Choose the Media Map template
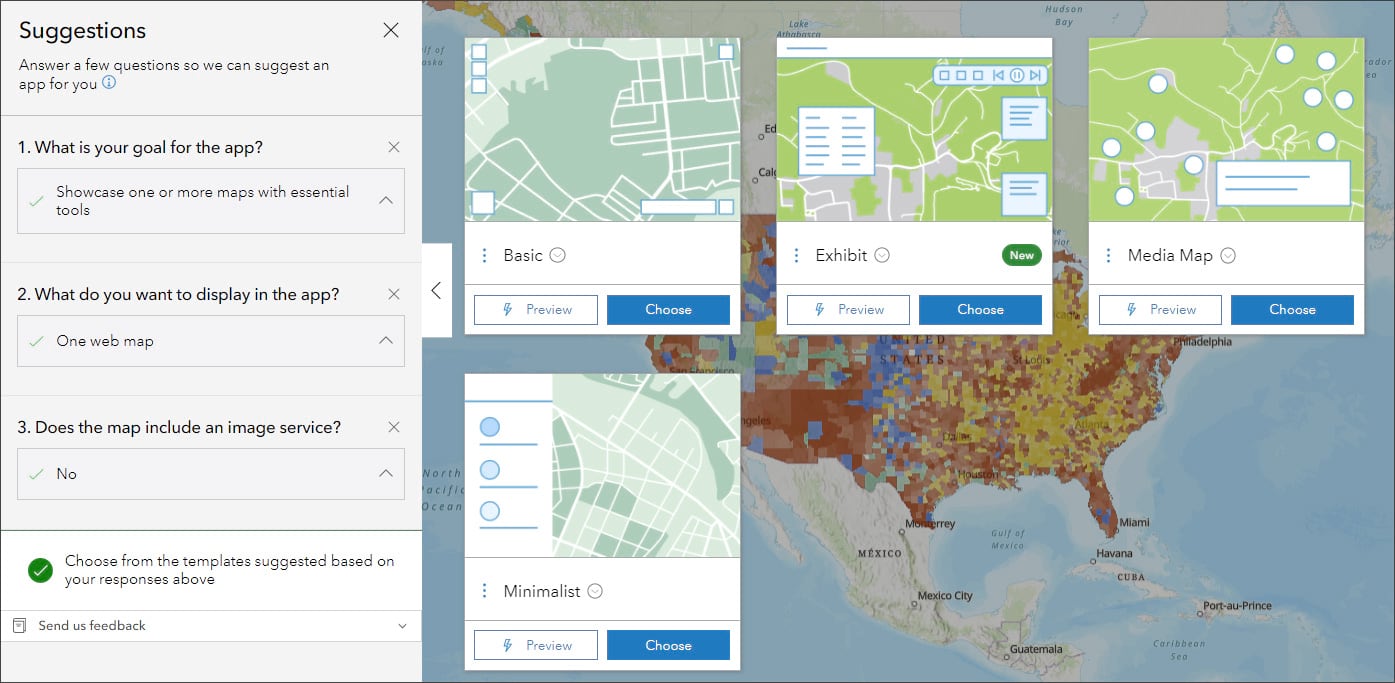Image resolution: width=1395 pixels, height=683 pixels. [1292, 310]
